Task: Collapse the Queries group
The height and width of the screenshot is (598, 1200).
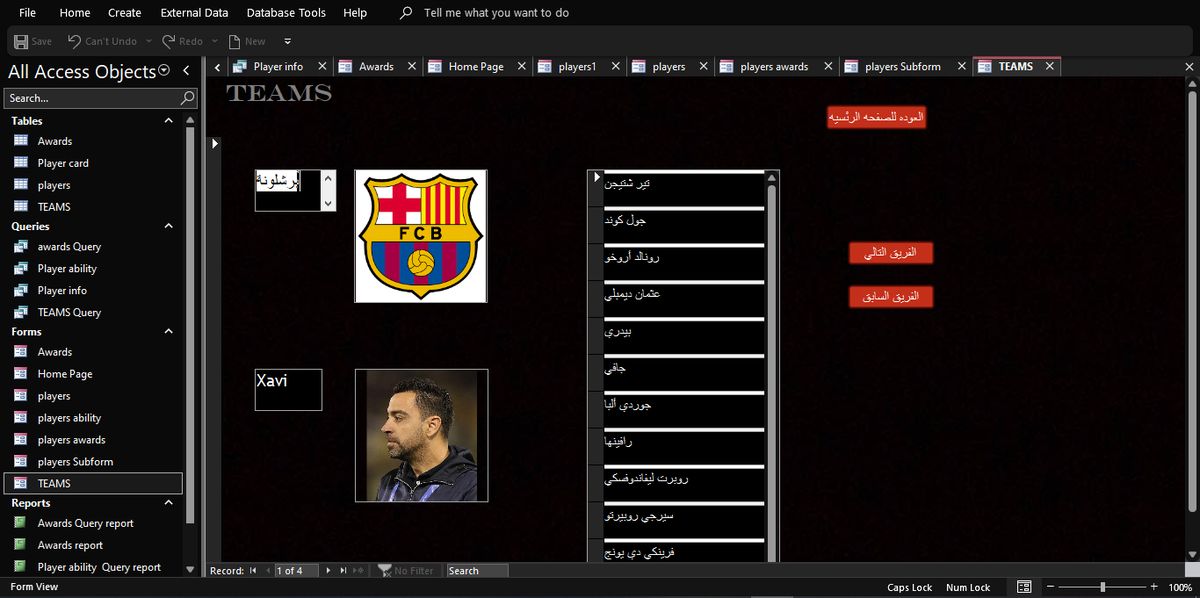Action: [x=168, y=226]
